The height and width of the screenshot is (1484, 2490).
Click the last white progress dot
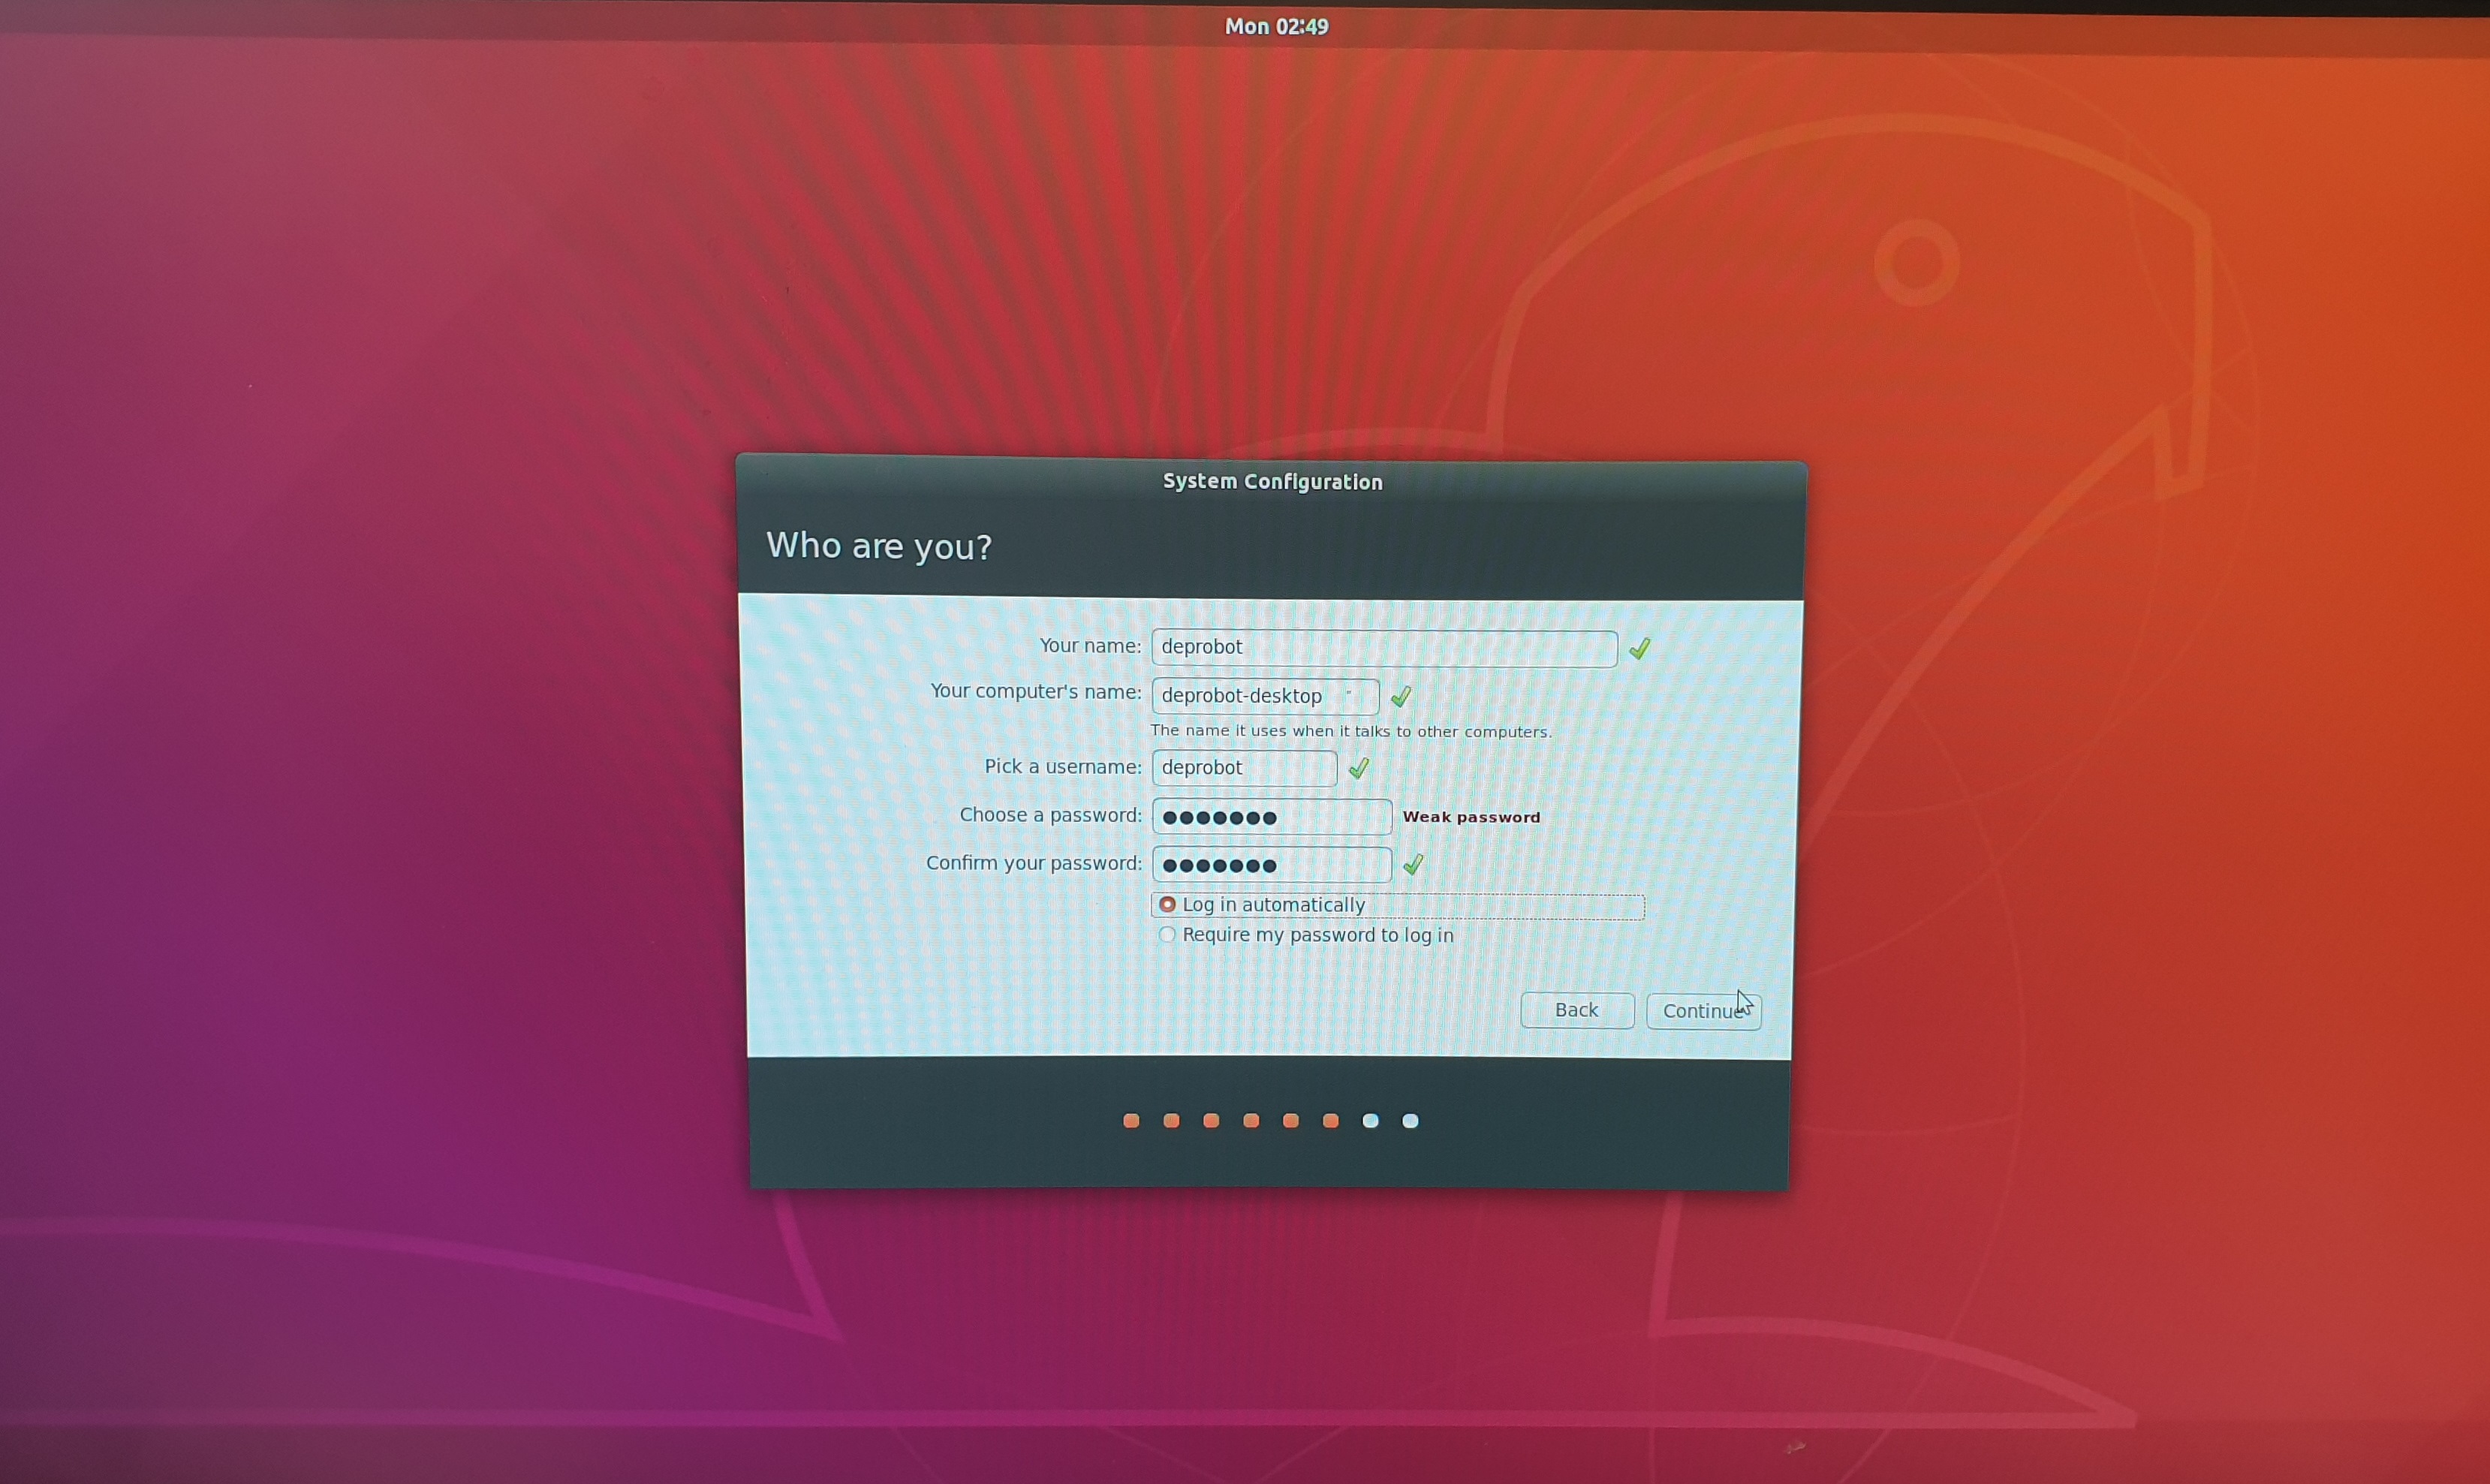[x=1410, y=1120]
